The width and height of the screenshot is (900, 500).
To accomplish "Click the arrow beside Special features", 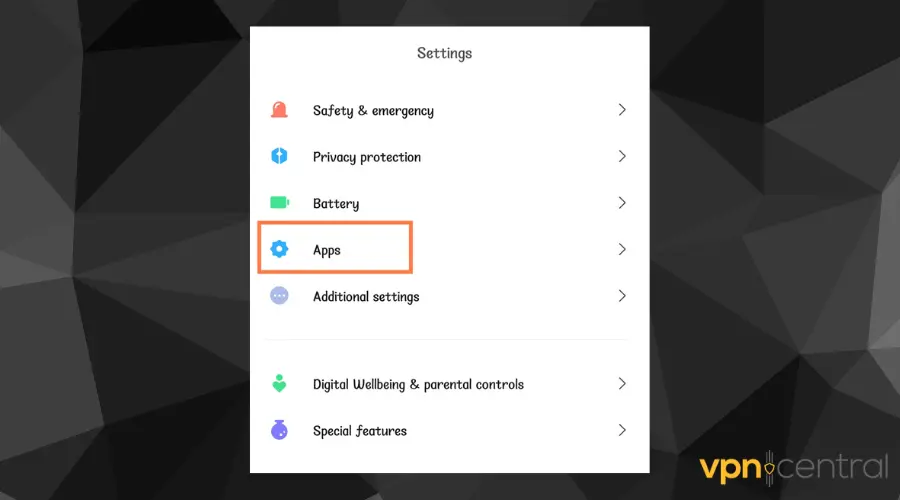I will pos(622,430).
